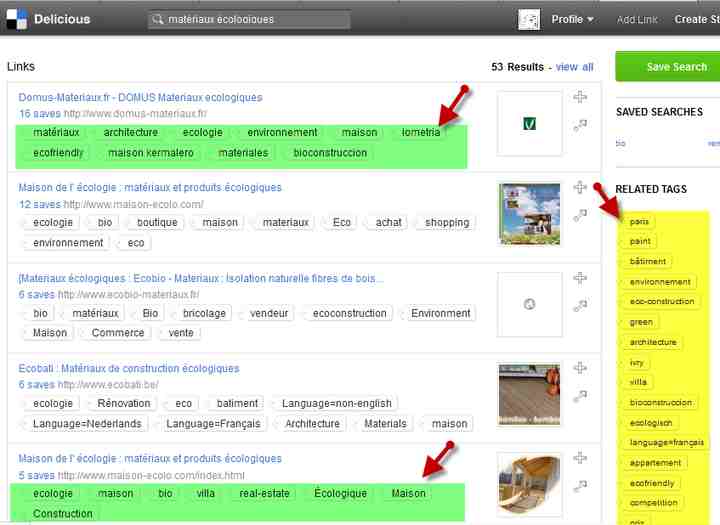Open the Domus-Materiaux.fr link title
Viewport: 720px width, 525px height.
[x=141, y=97]
